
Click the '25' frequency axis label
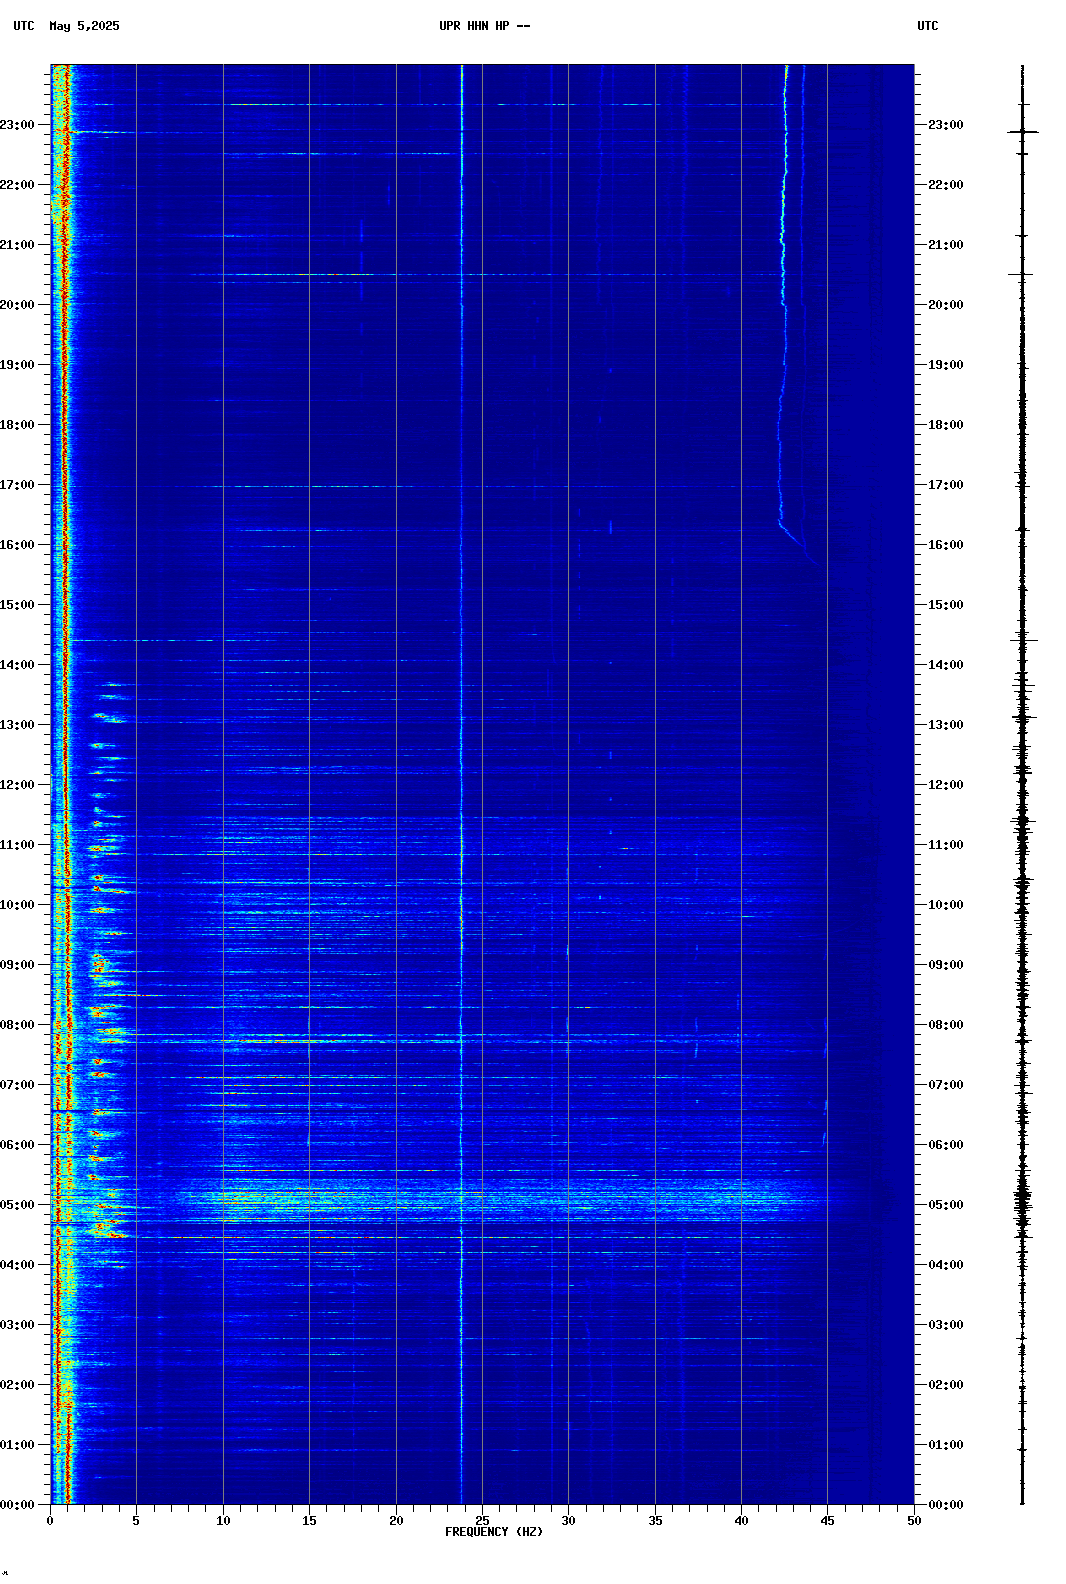click(482, 1521)
